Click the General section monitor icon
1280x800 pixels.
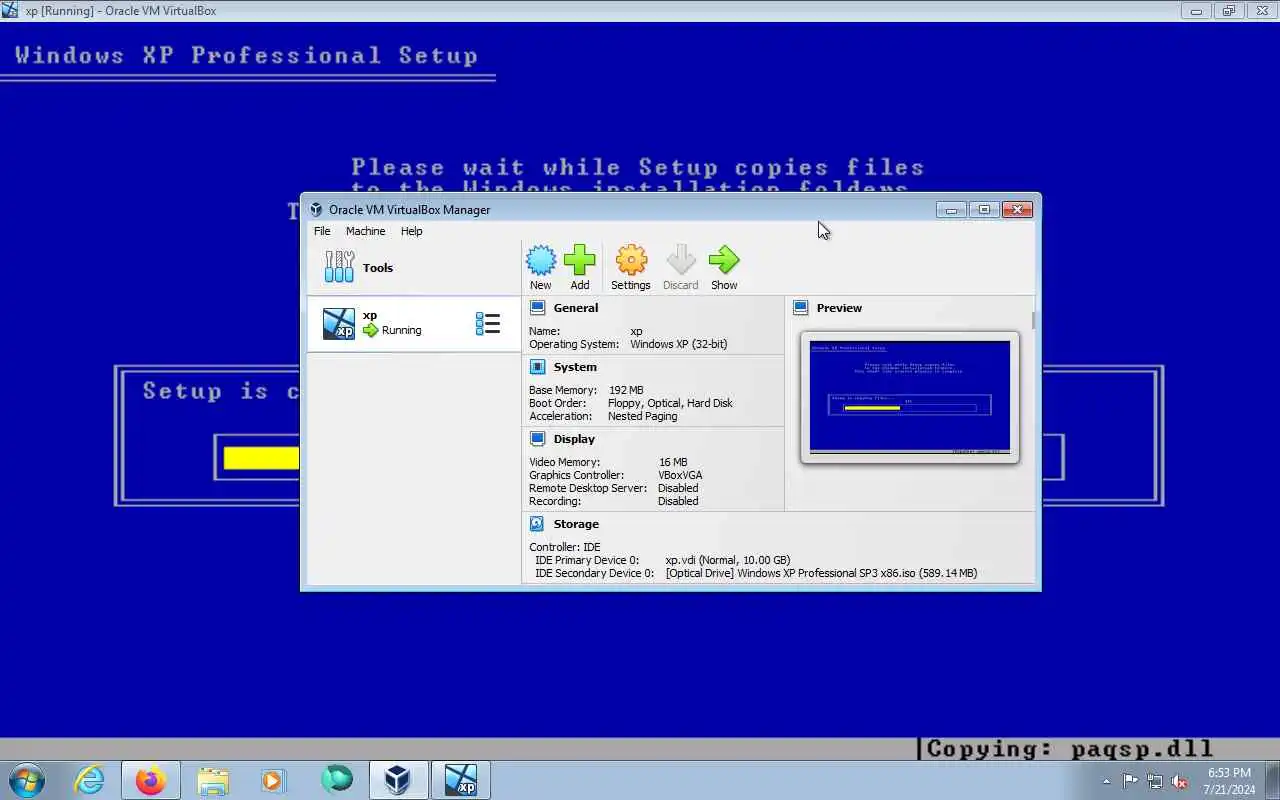coord(537,308)
